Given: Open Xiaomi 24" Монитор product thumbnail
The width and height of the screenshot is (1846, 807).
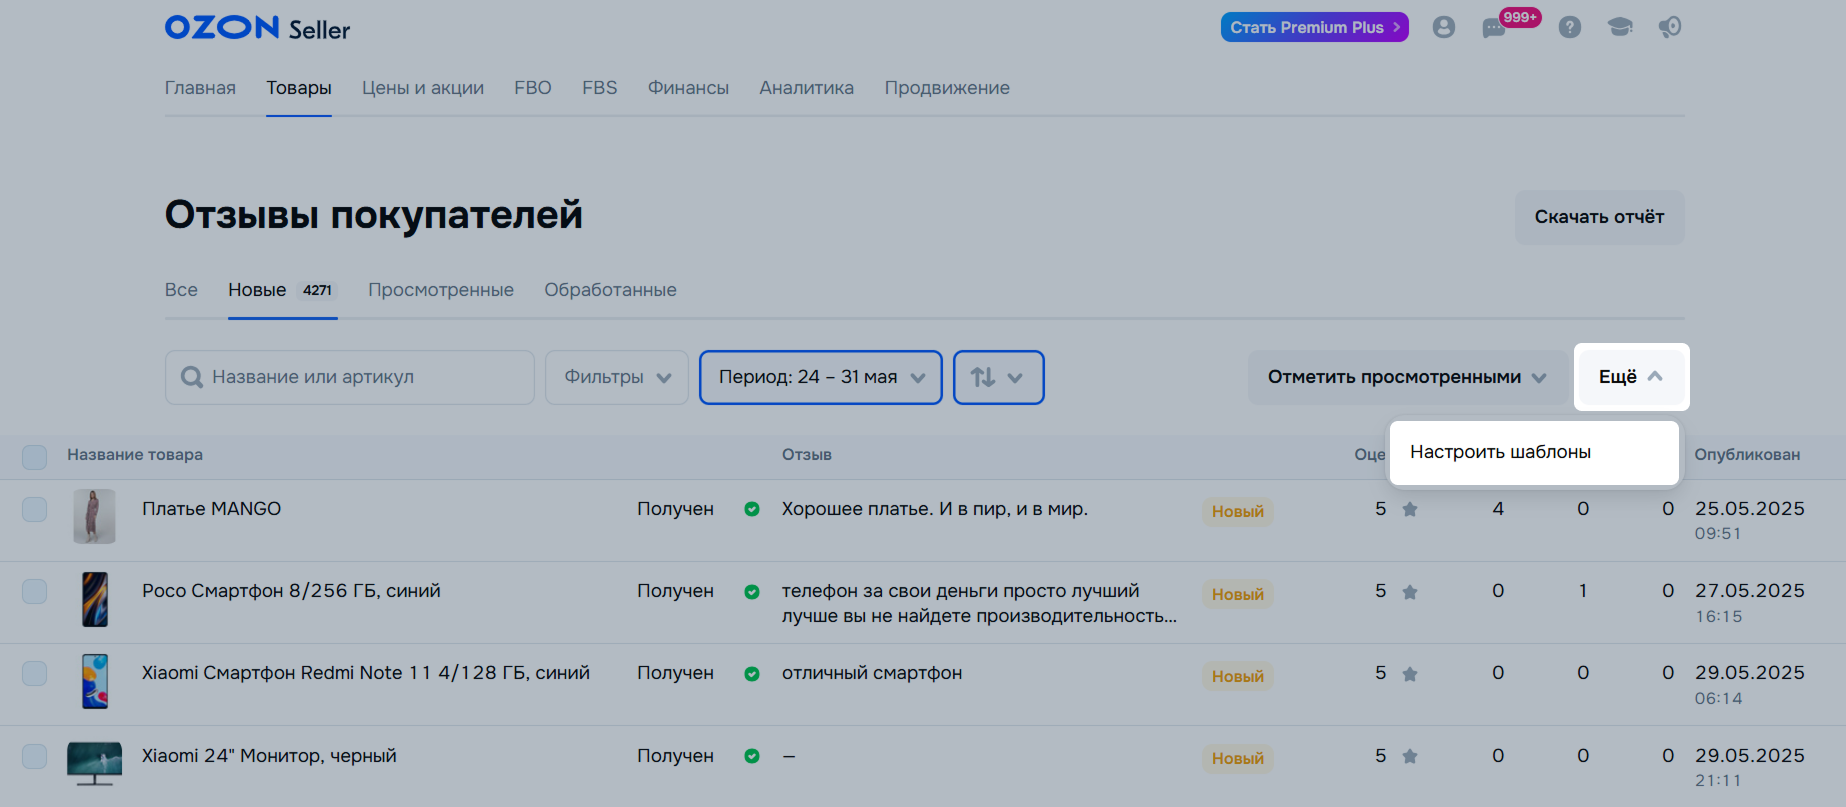Looking at the screenshot, I should 95,763.
